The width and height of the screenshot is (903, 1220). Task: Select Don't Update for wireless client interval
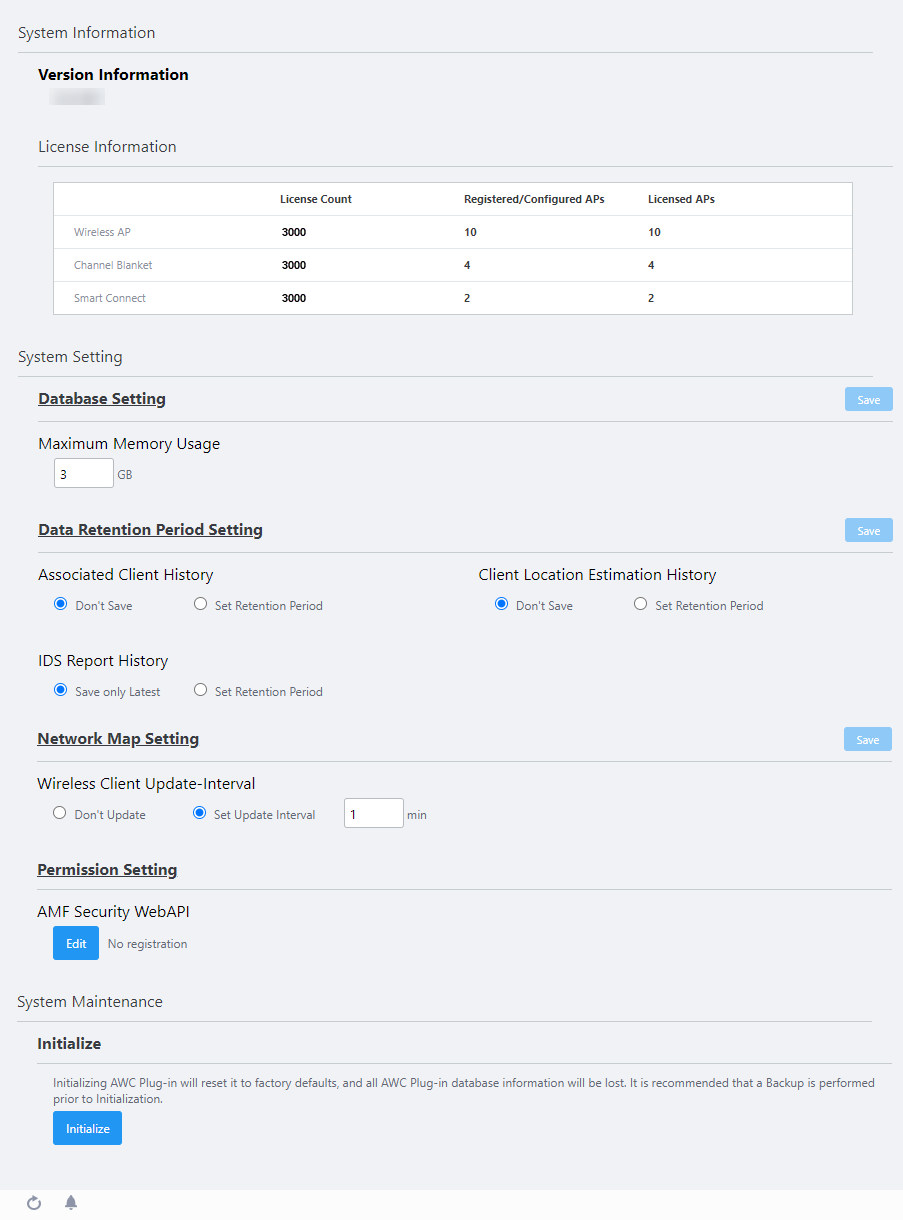tap(60, 814)
